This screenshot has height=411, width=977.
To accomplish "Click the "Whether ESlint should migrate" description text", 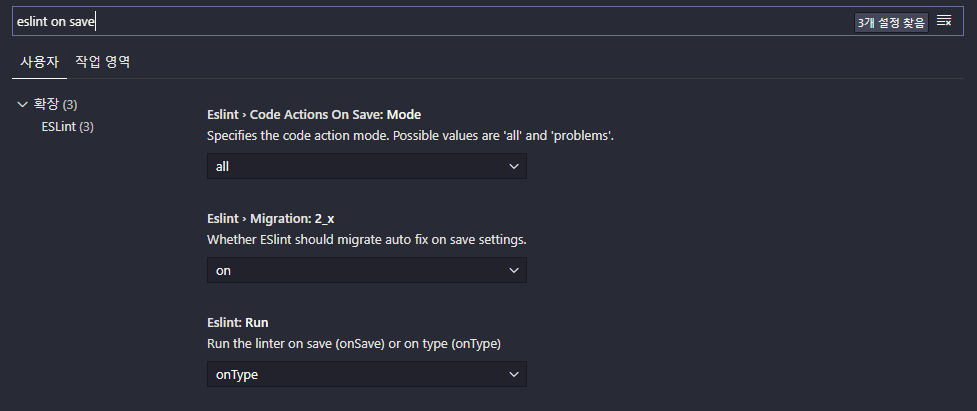I will [x=366, y=240].
